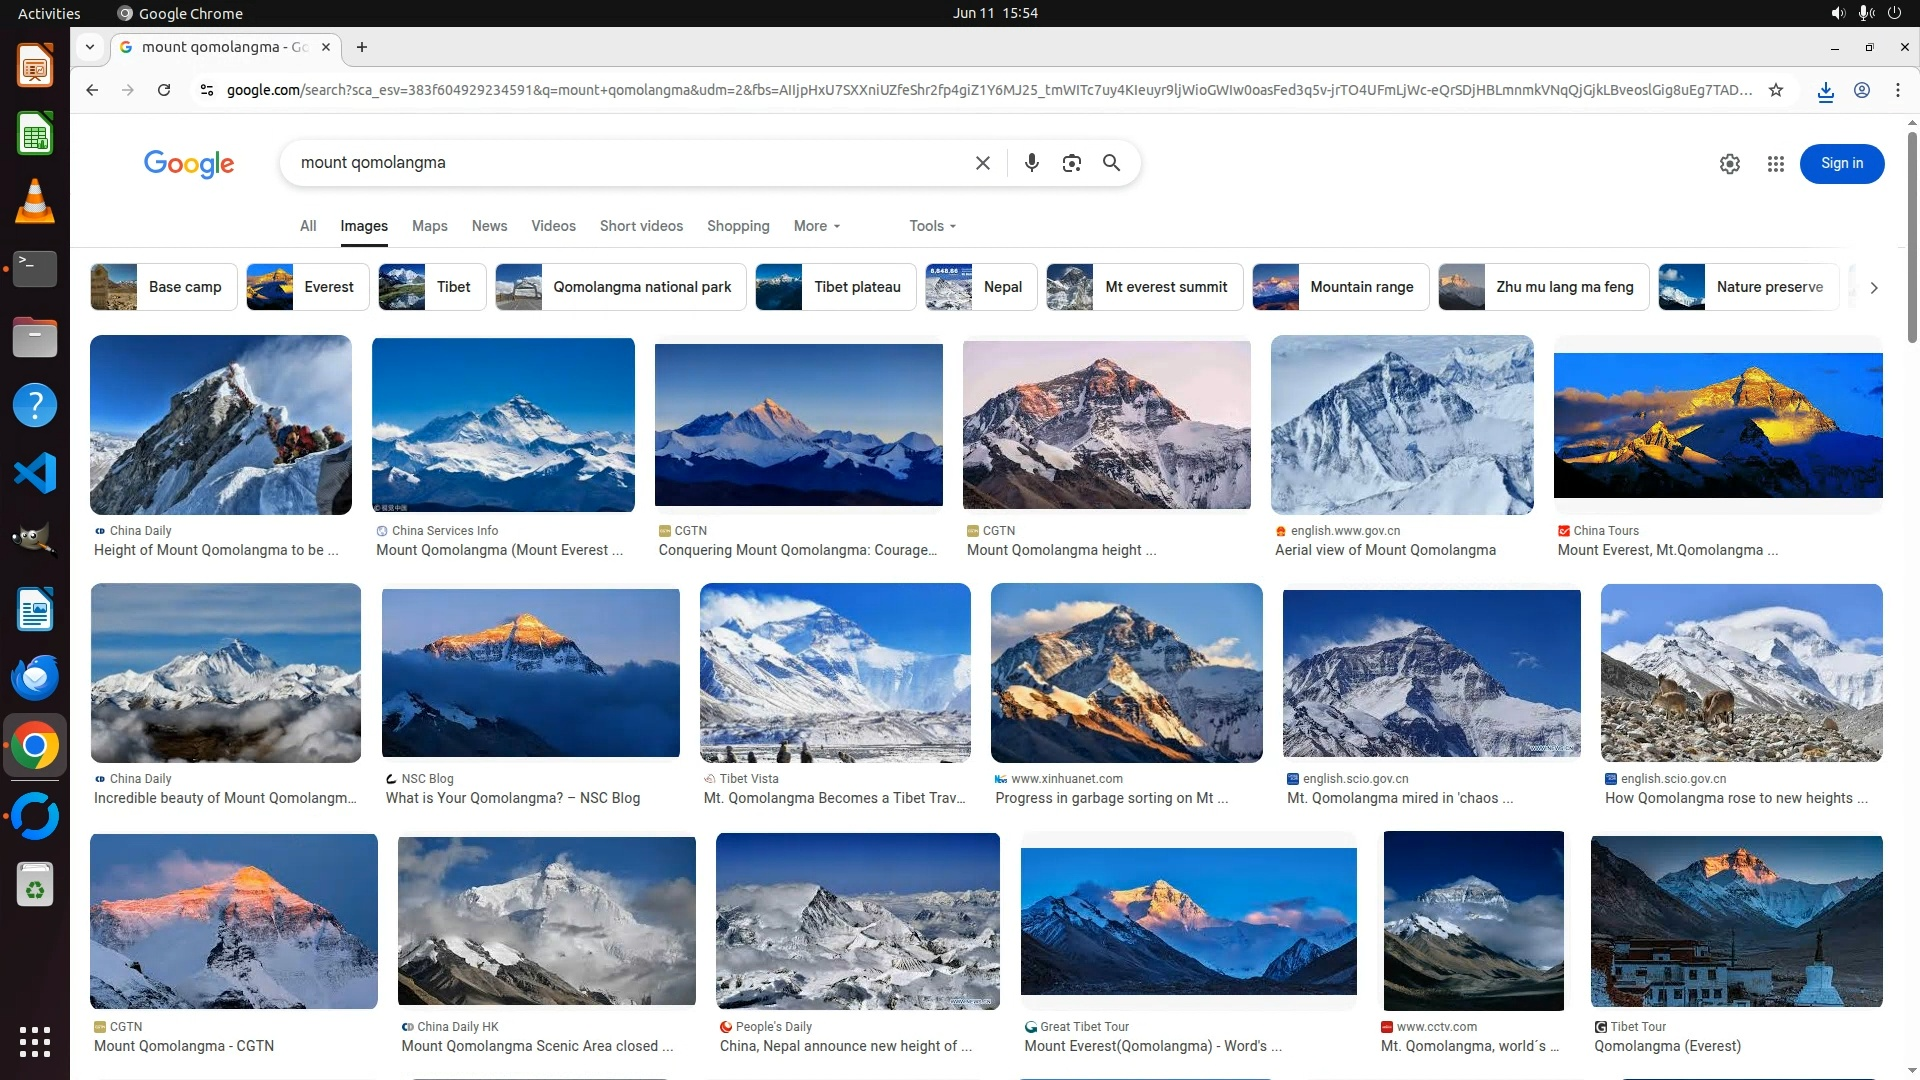This screenshot has height=1080, width=1920.
Task: Open the Tools dropdown
Action: (932, 226)
